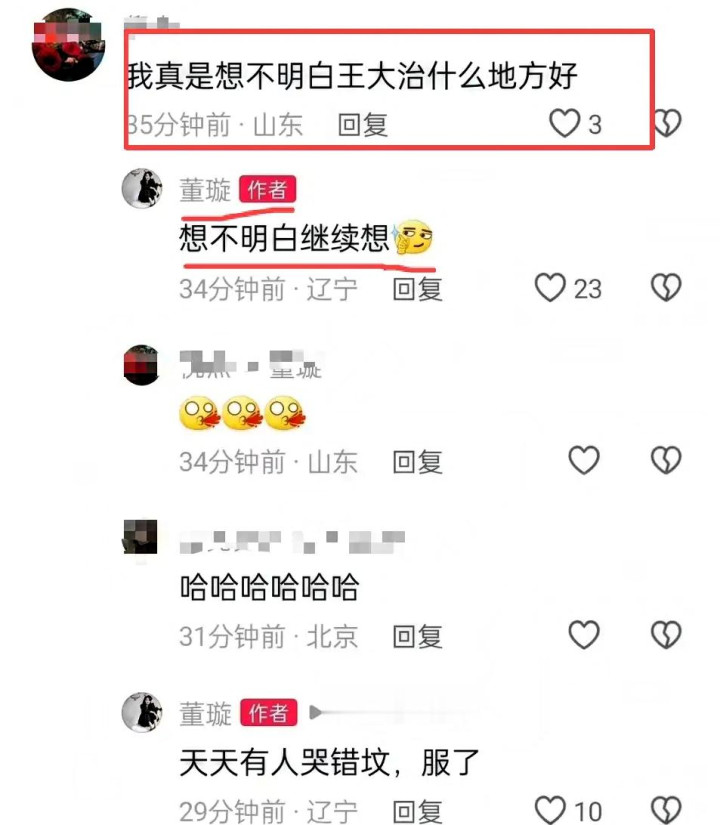Reply to 董璇's 34分钟前 辽宁 comment
Viewport: 720px width, 825px height.
click(x=418, y=289)
